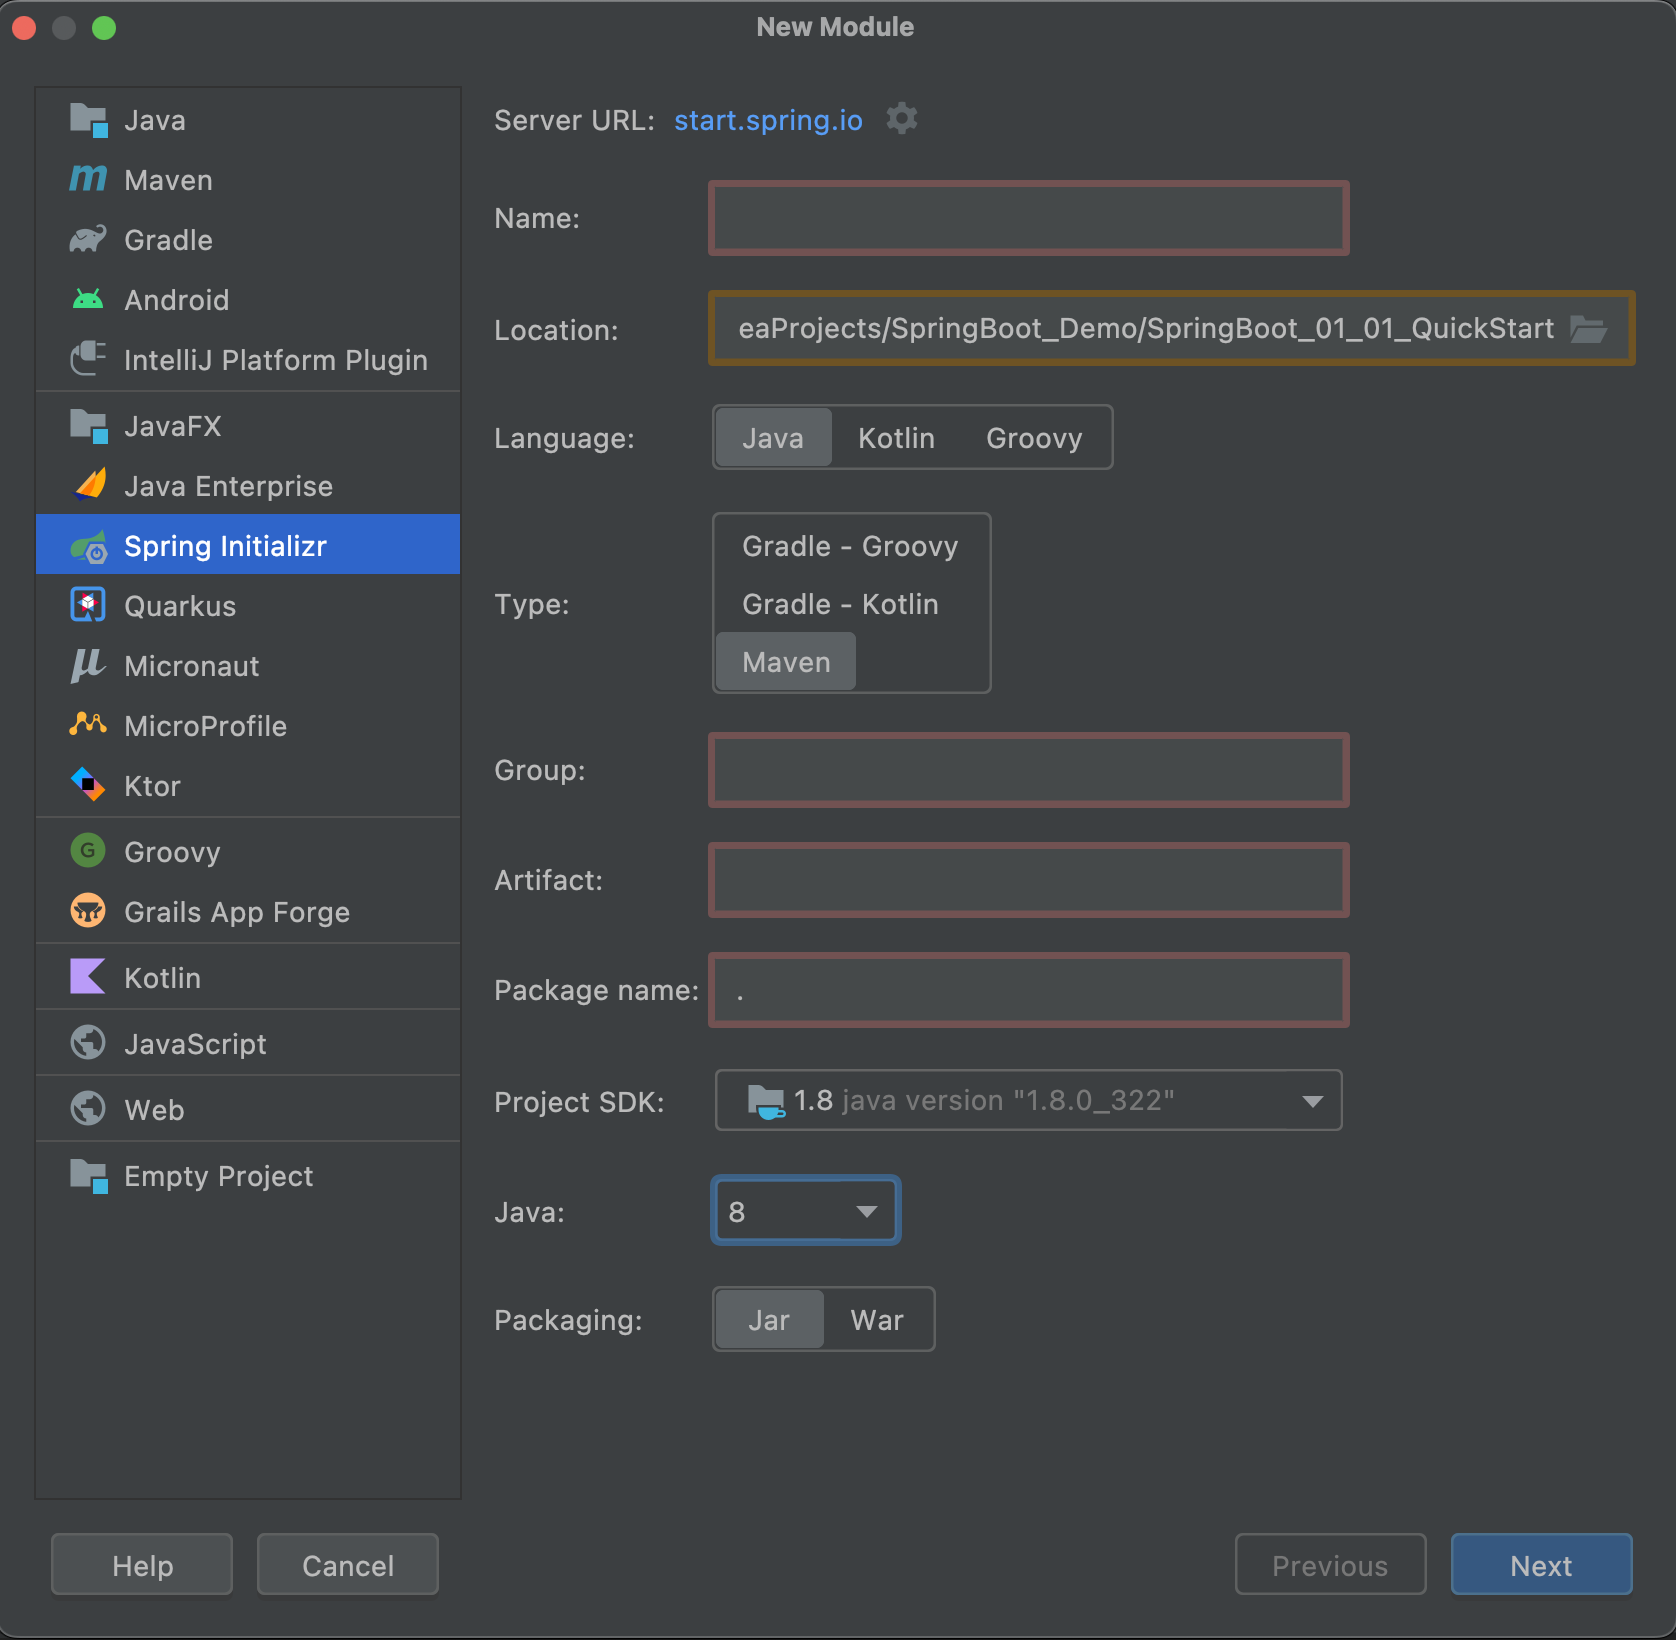1676x1640 pixels.
Task: Select the JavaScript generator label
Action: click(195, 1044)
